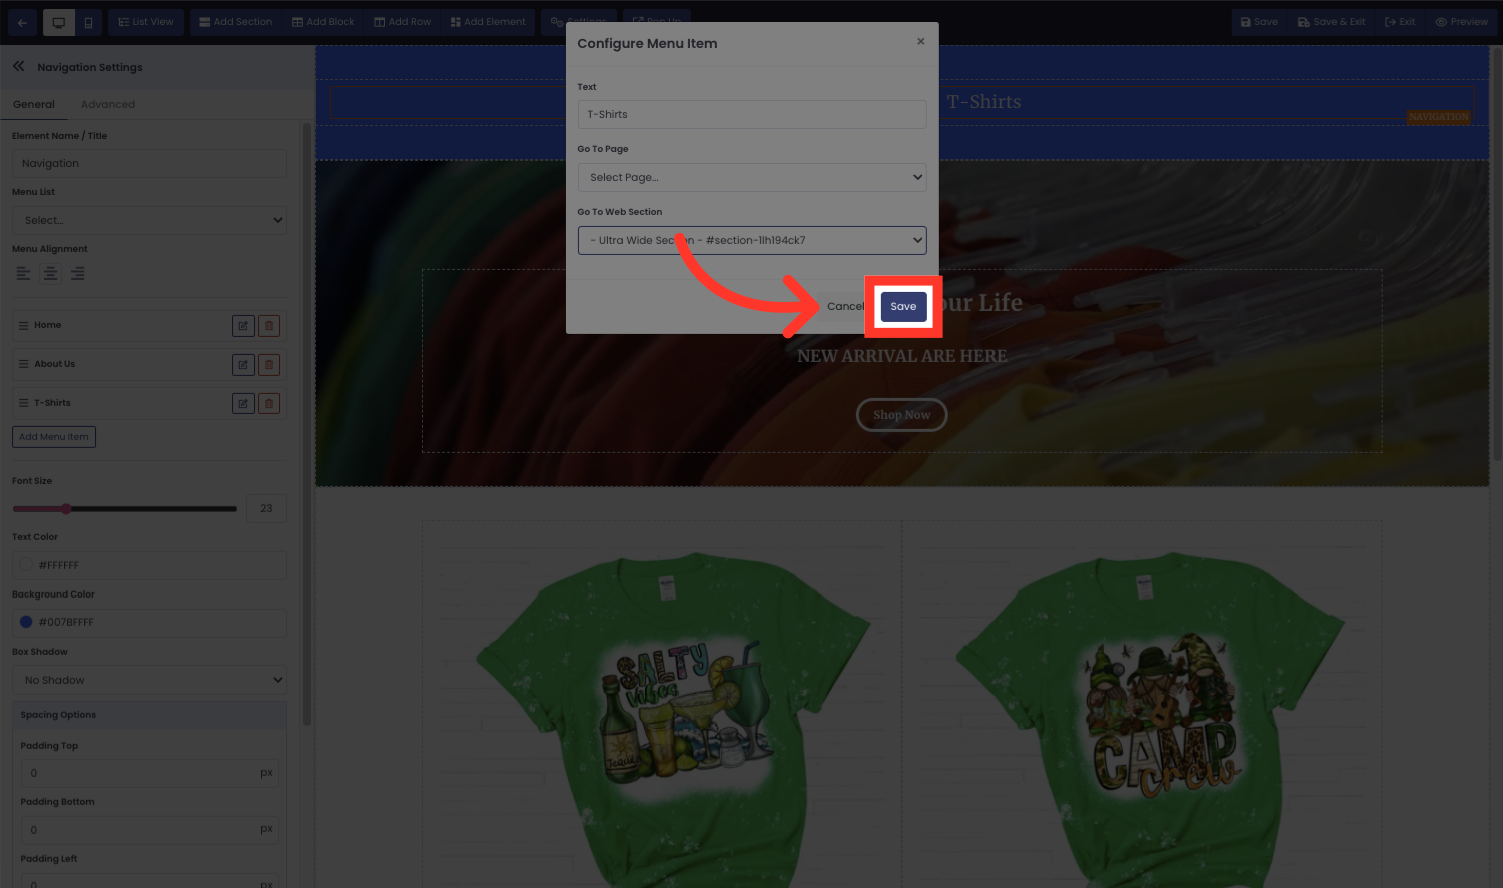Edit the T-Shirts menu item

click(x=243, y=403)
